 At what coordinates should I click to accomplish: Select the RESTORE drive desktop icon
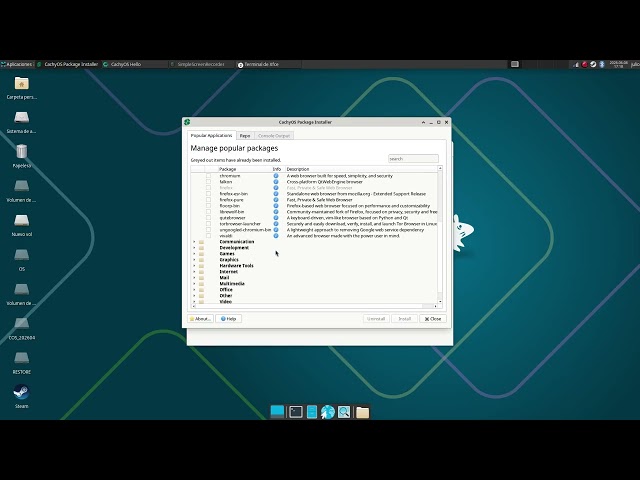pos(22,362)
